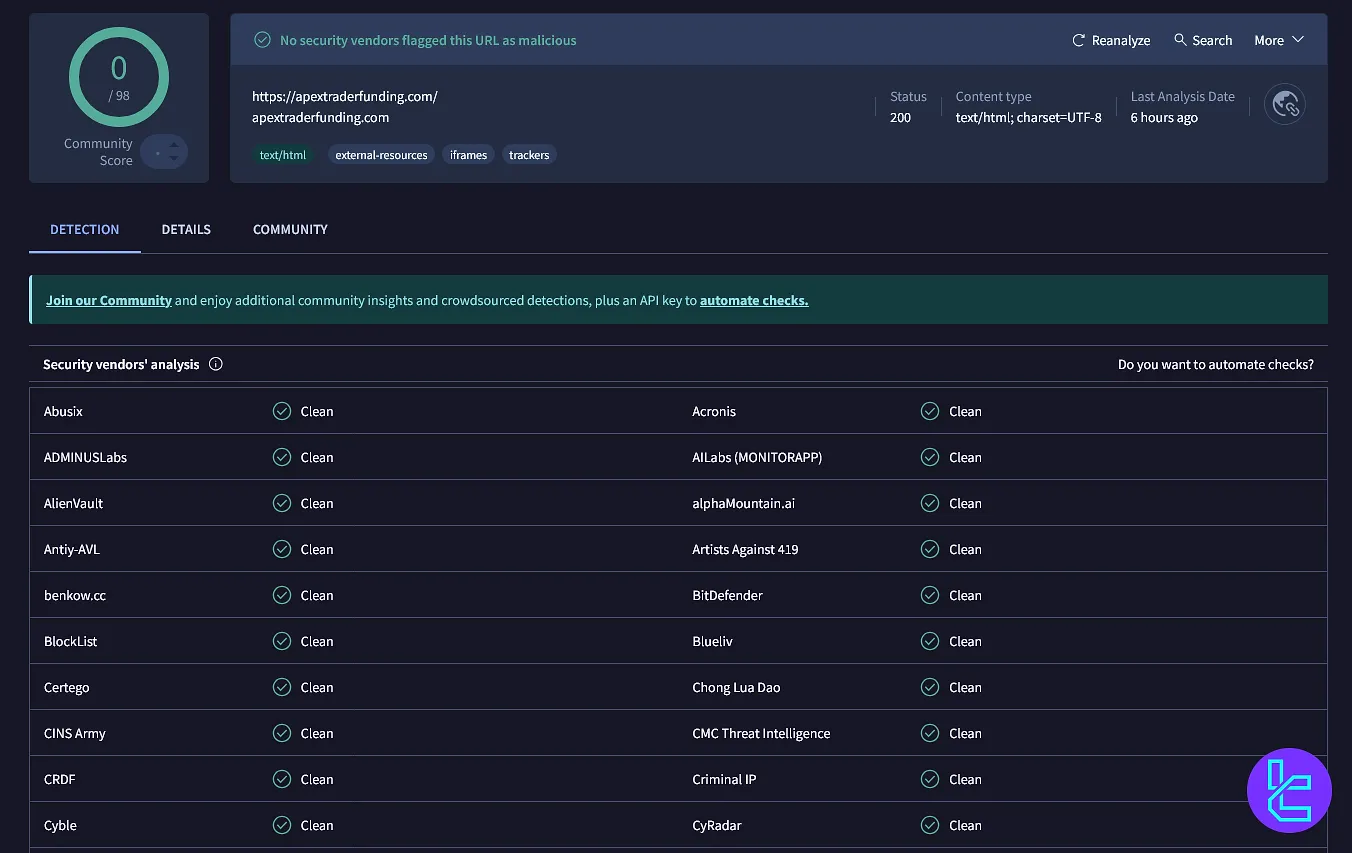Click the info icon beside Security vendors' analysis
Screen dimensions: 1352x853
point(216,364)
